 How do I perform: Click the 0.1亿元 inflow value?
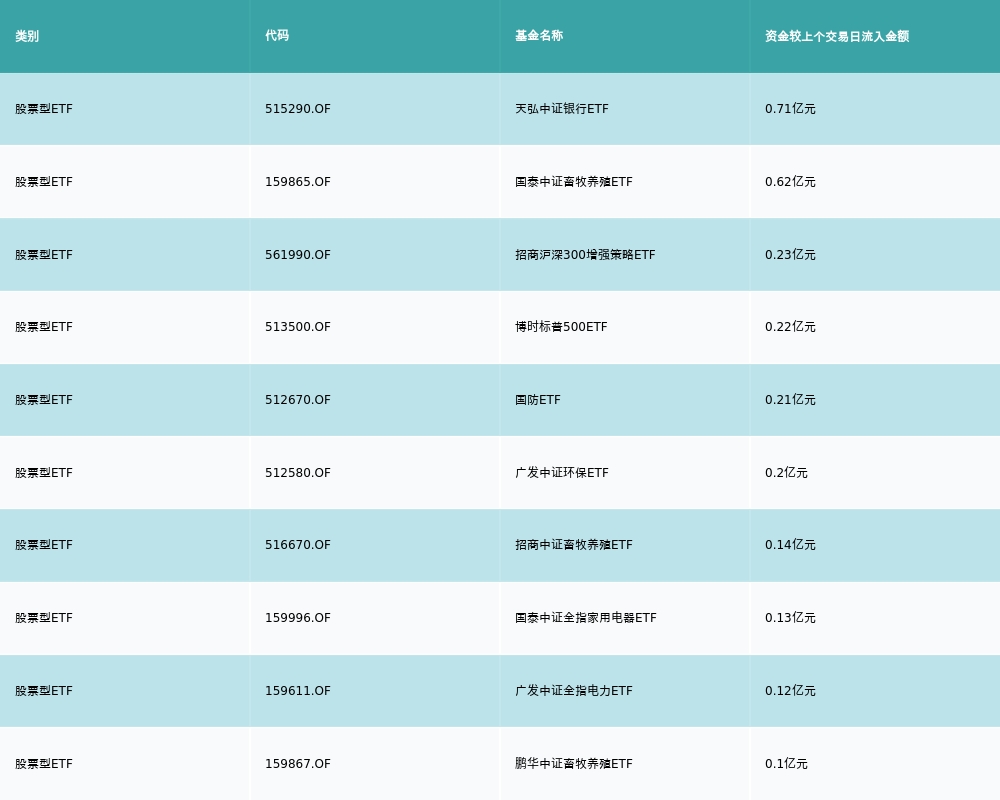[x=786, y=764]
